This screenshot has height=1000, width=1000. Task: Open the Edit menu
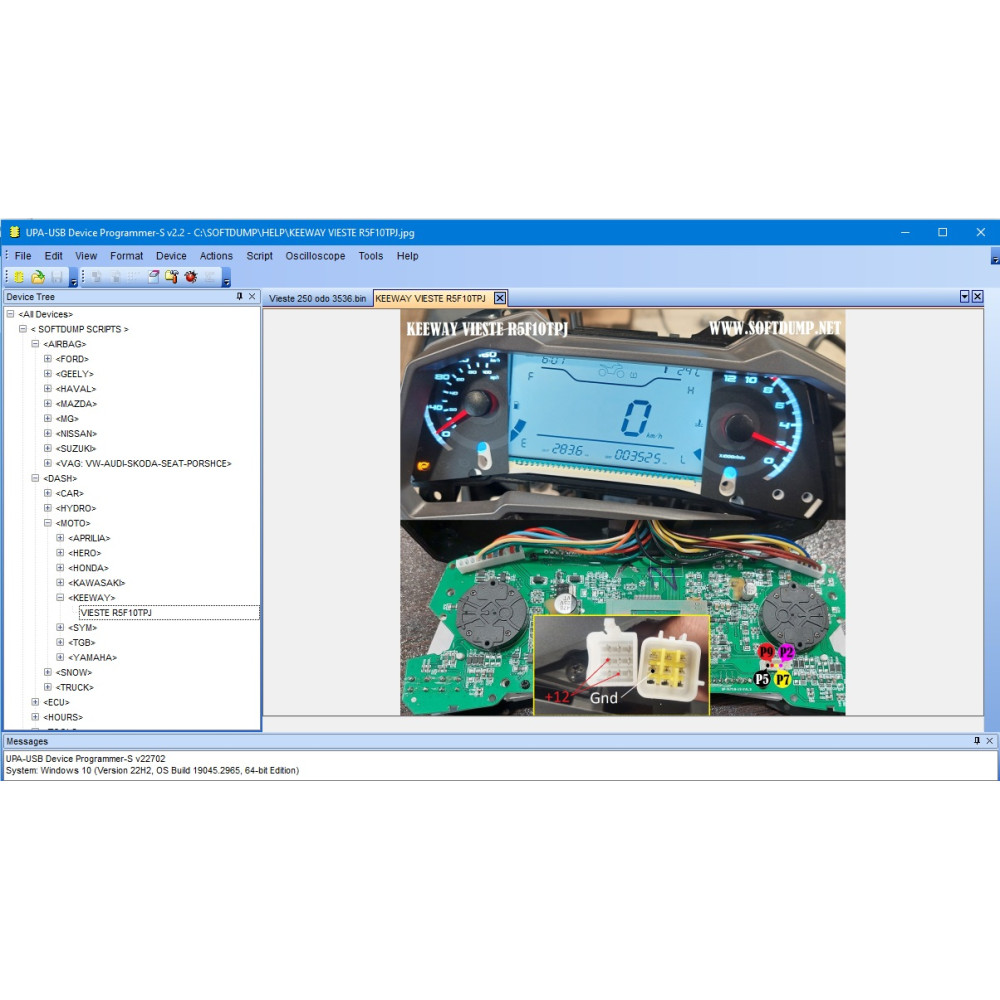coord(54,256)
